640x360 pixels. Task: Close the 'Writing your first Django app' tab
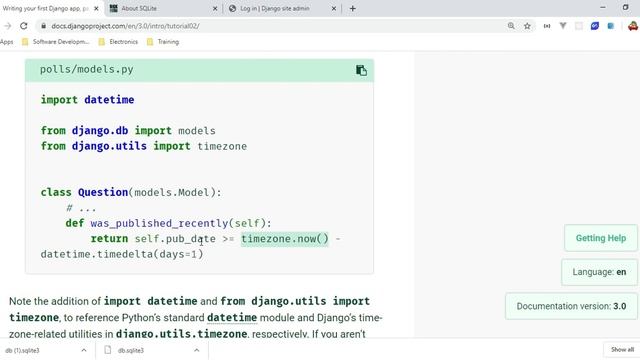pos(96,8)
